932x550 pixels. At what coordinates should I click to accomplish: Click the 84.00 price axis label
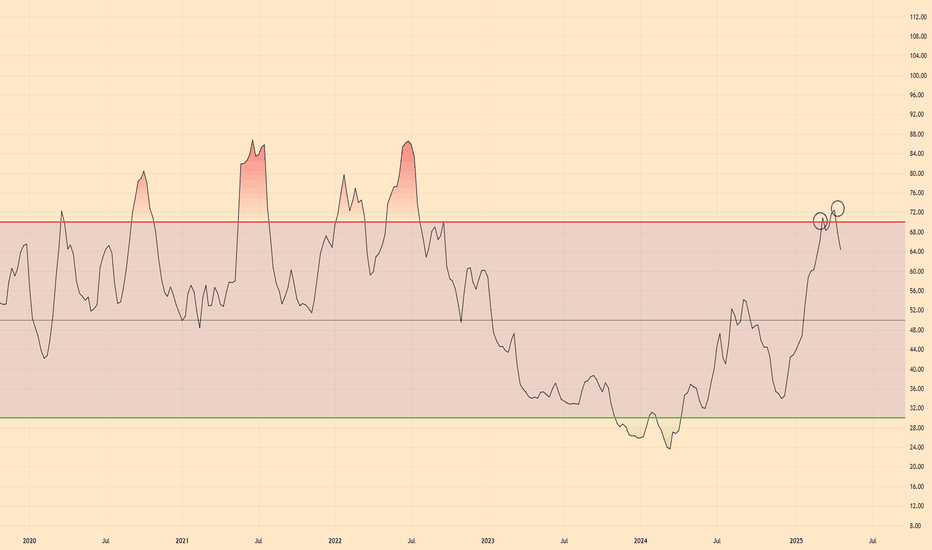click(918, 154)
